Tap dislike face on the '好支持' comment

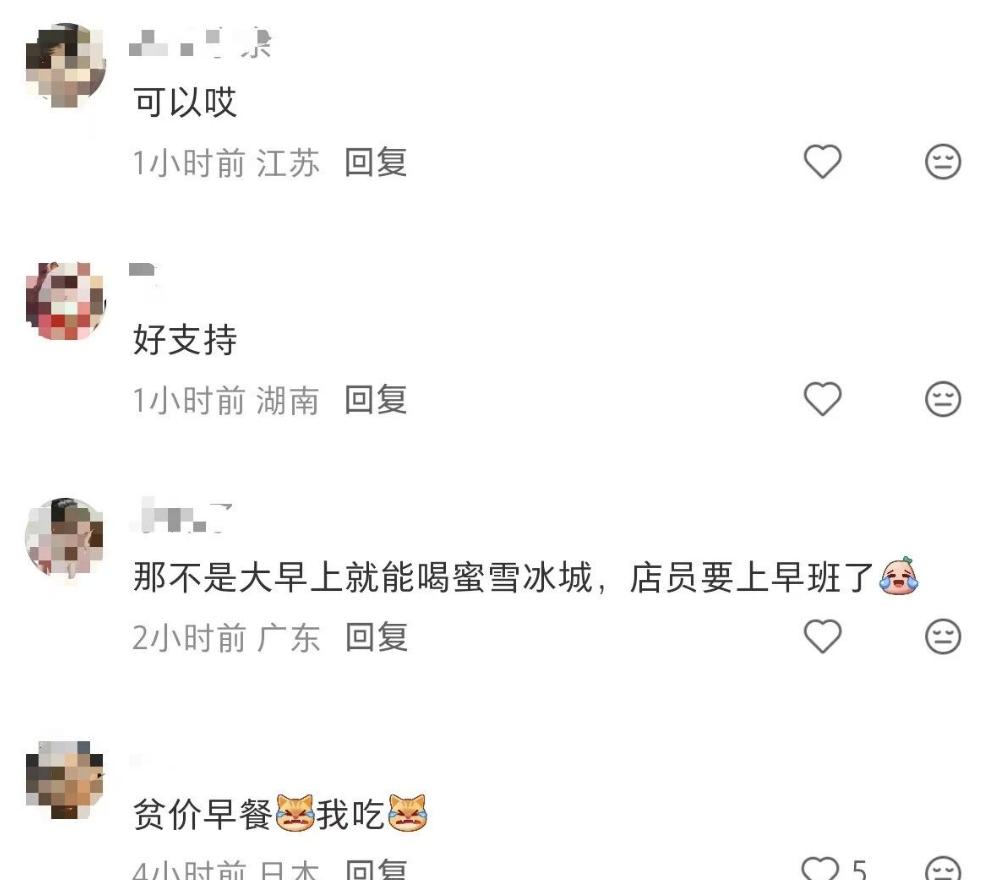[x=943, y=400]
